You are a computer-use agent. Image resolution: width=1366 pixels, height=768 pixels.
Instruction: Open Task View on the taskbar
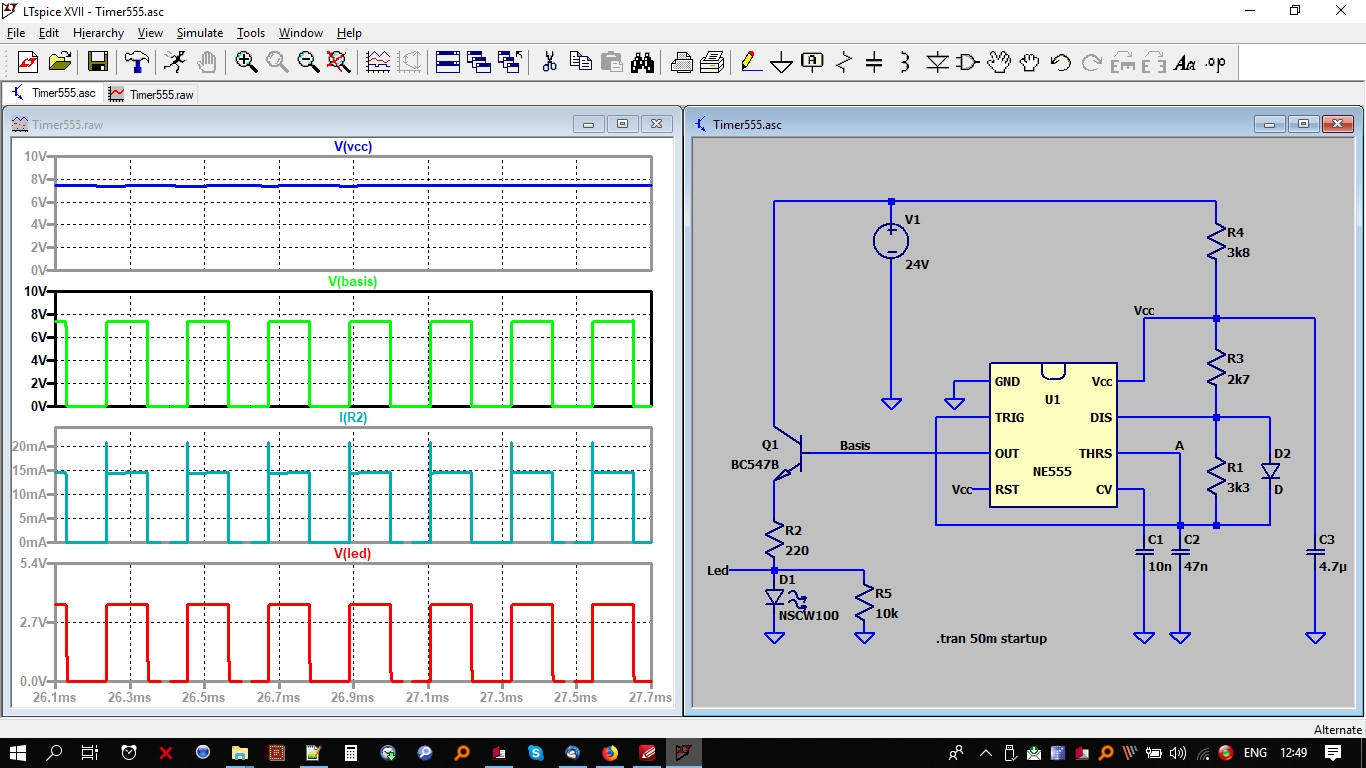[90, 752]
